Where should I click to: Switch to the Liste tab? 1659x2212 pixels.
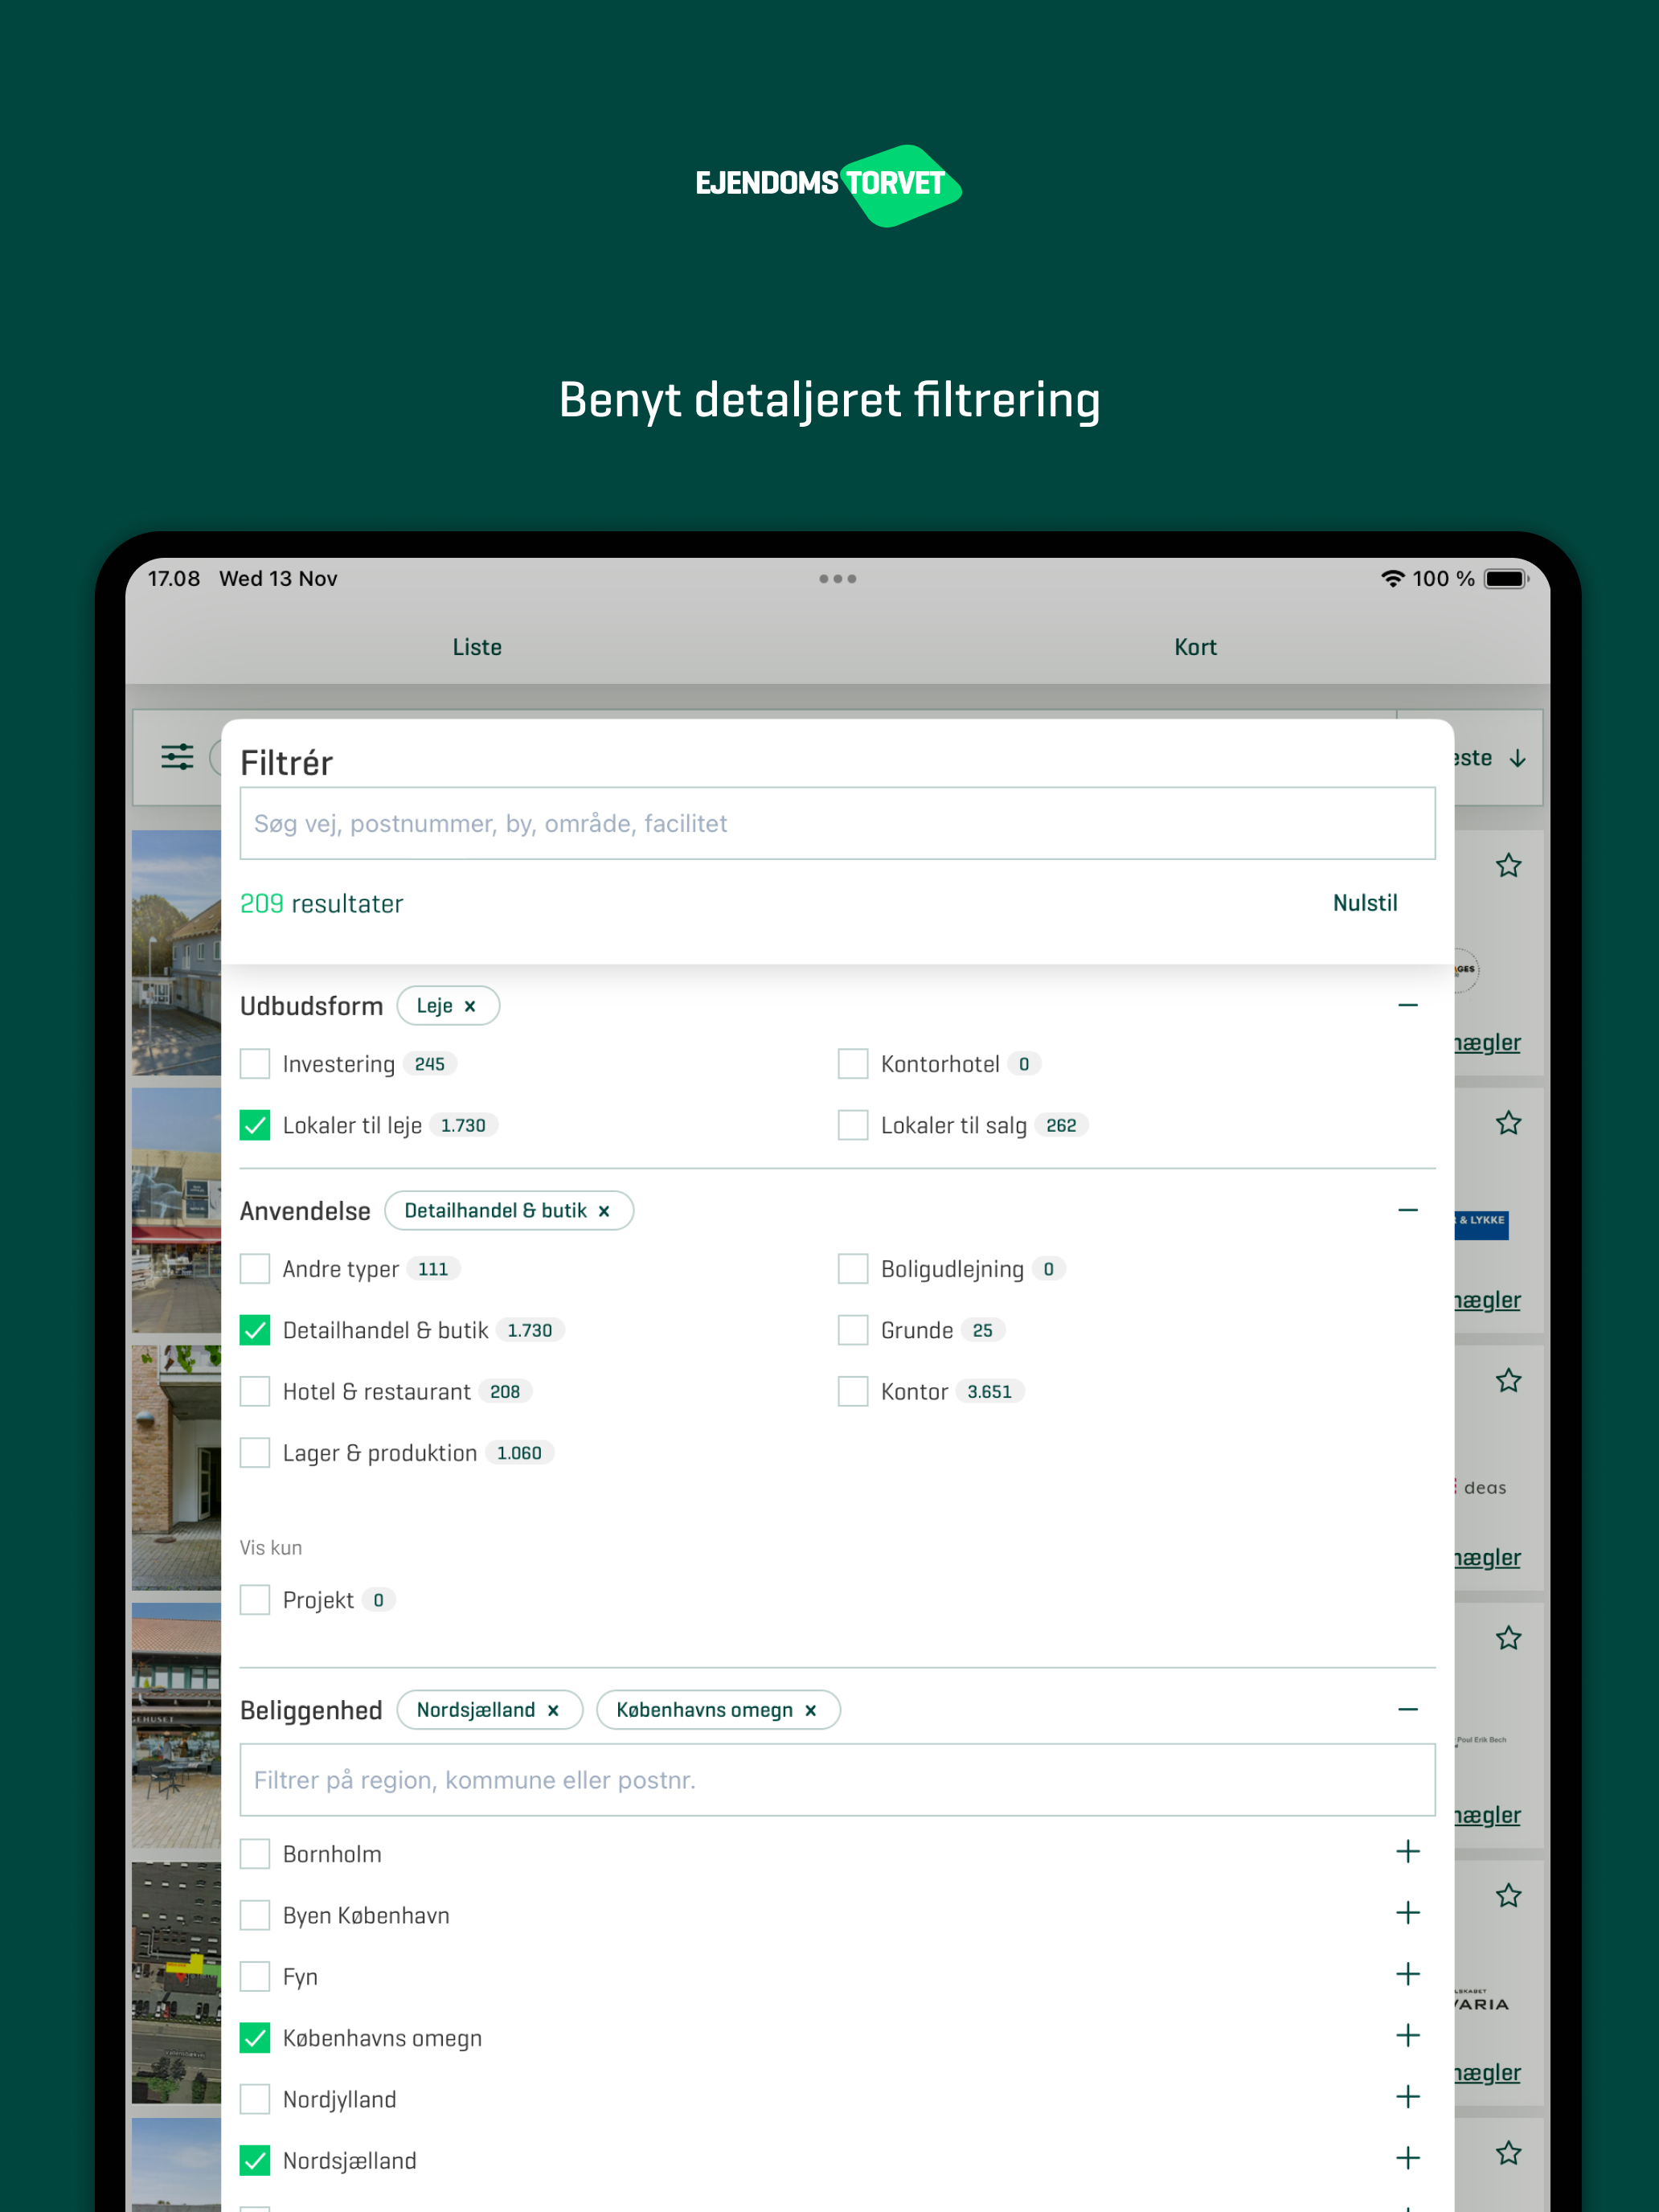click(477, 647)
